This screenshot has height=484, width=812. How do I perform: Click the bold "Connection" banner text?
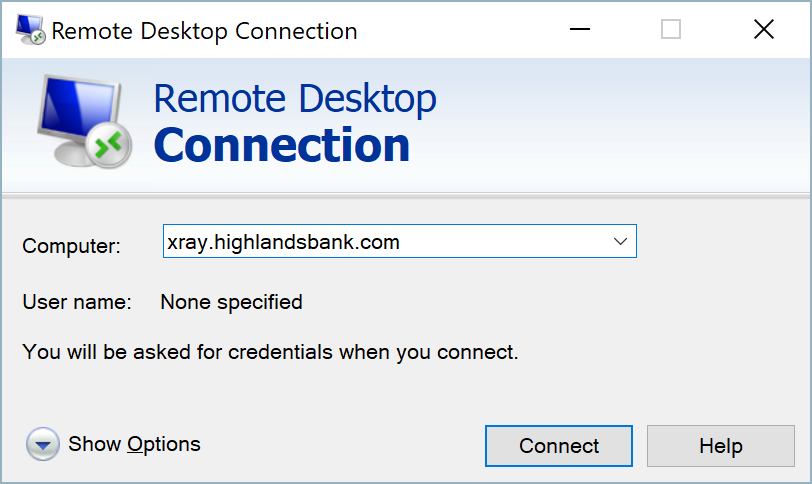pyautogui.click(x=282, y=145)
